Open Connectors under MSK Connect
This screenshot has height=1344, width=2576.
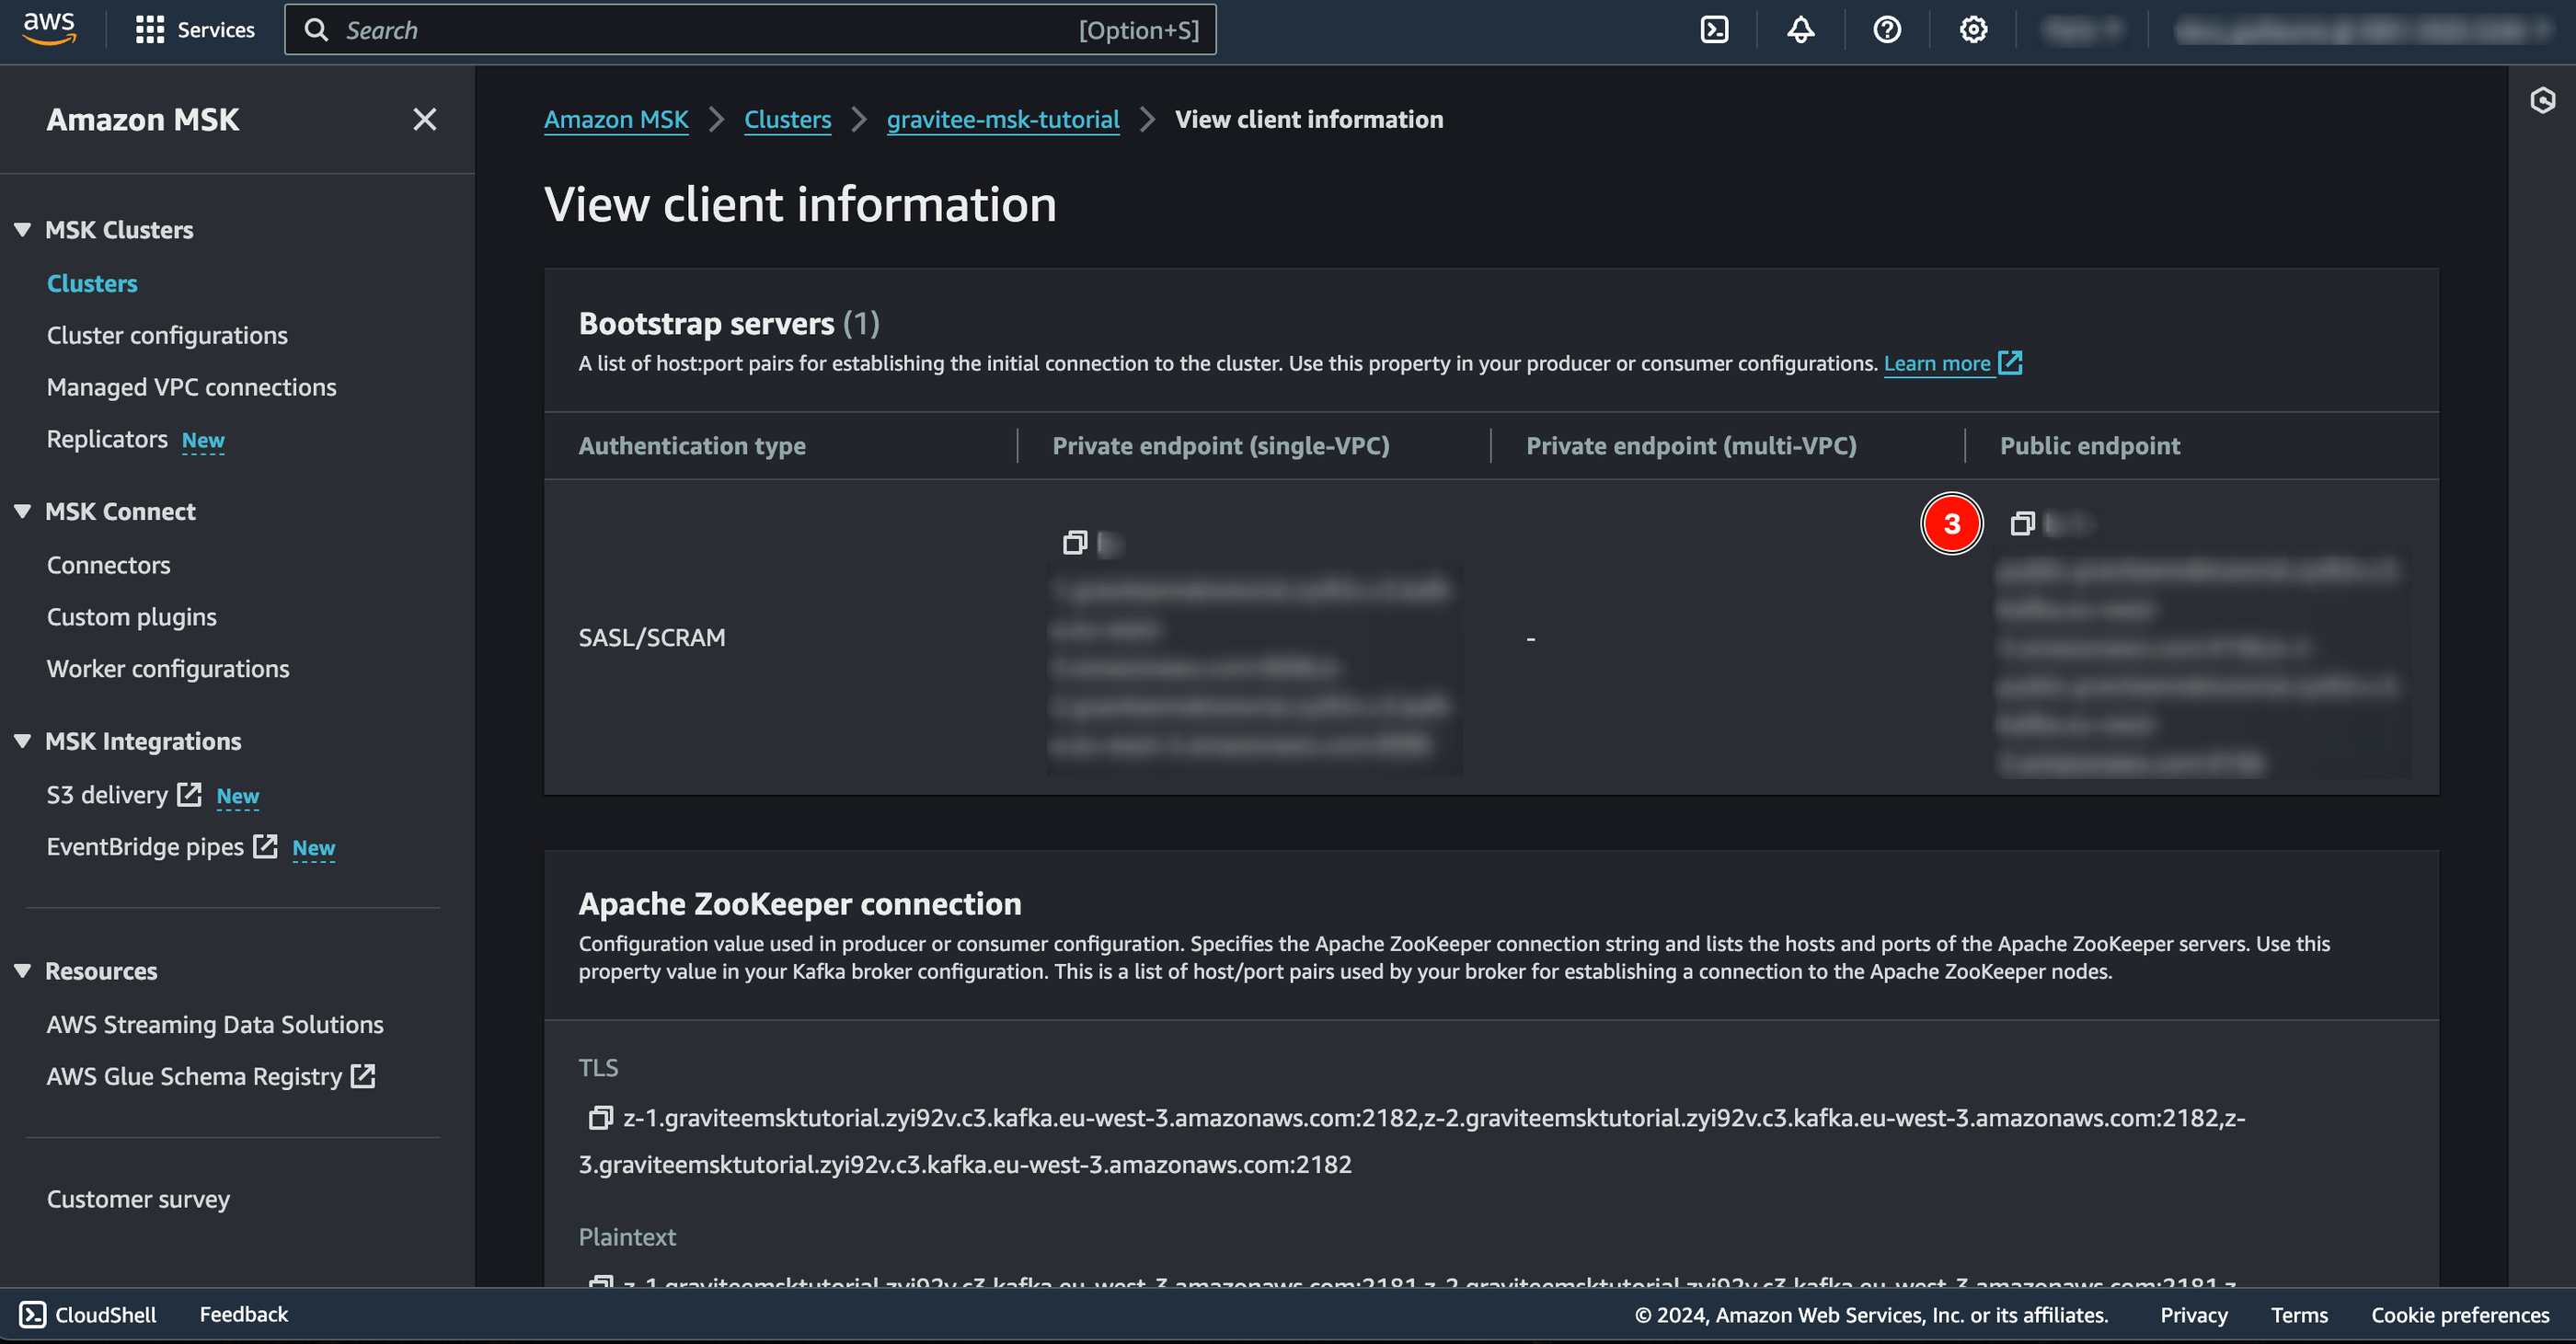(x=109, y=565)
